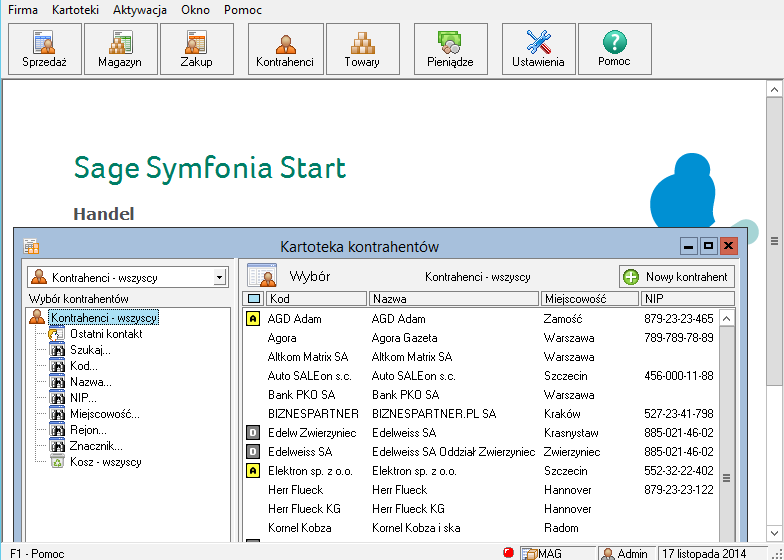This screenshot has width=784, height=560.
Task: Open Ustawienia settings from toolbar
Action: click(x=538, y=48)
